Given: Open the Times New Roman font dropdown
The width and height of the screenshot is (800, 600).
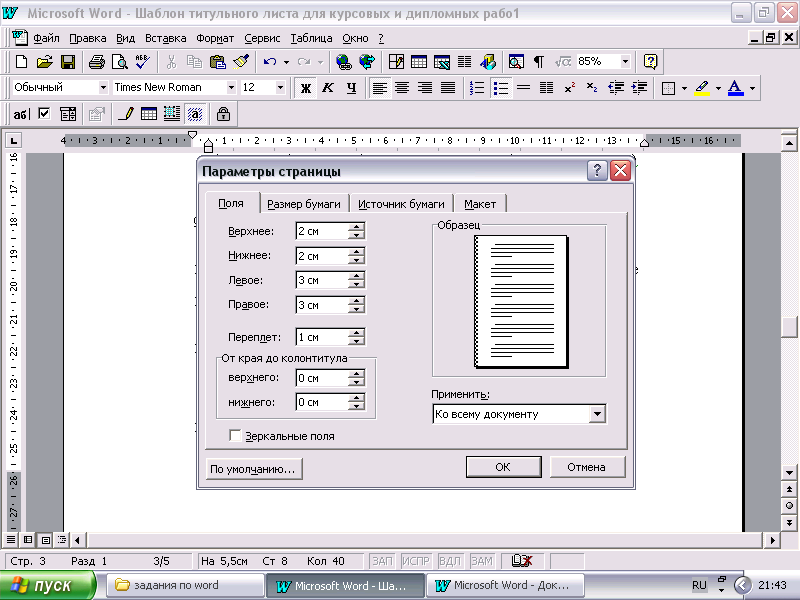Looking at the screenshot, I should (x=231, y=88).
